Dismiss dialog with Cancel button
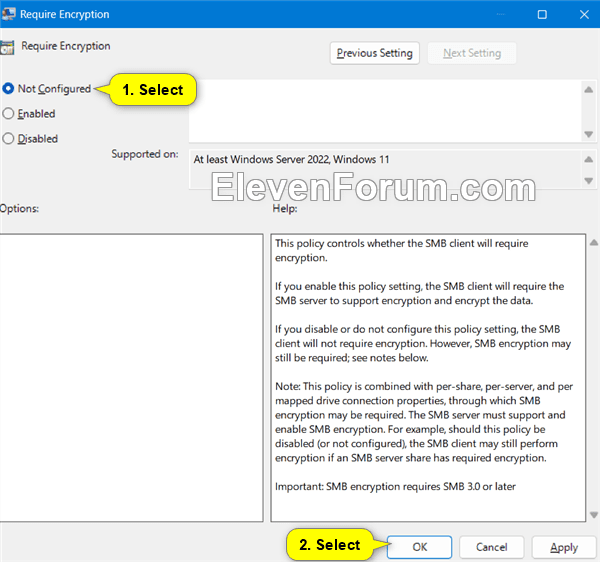The height and width of the screenshot is (562, 600). [x=491, y=547]
